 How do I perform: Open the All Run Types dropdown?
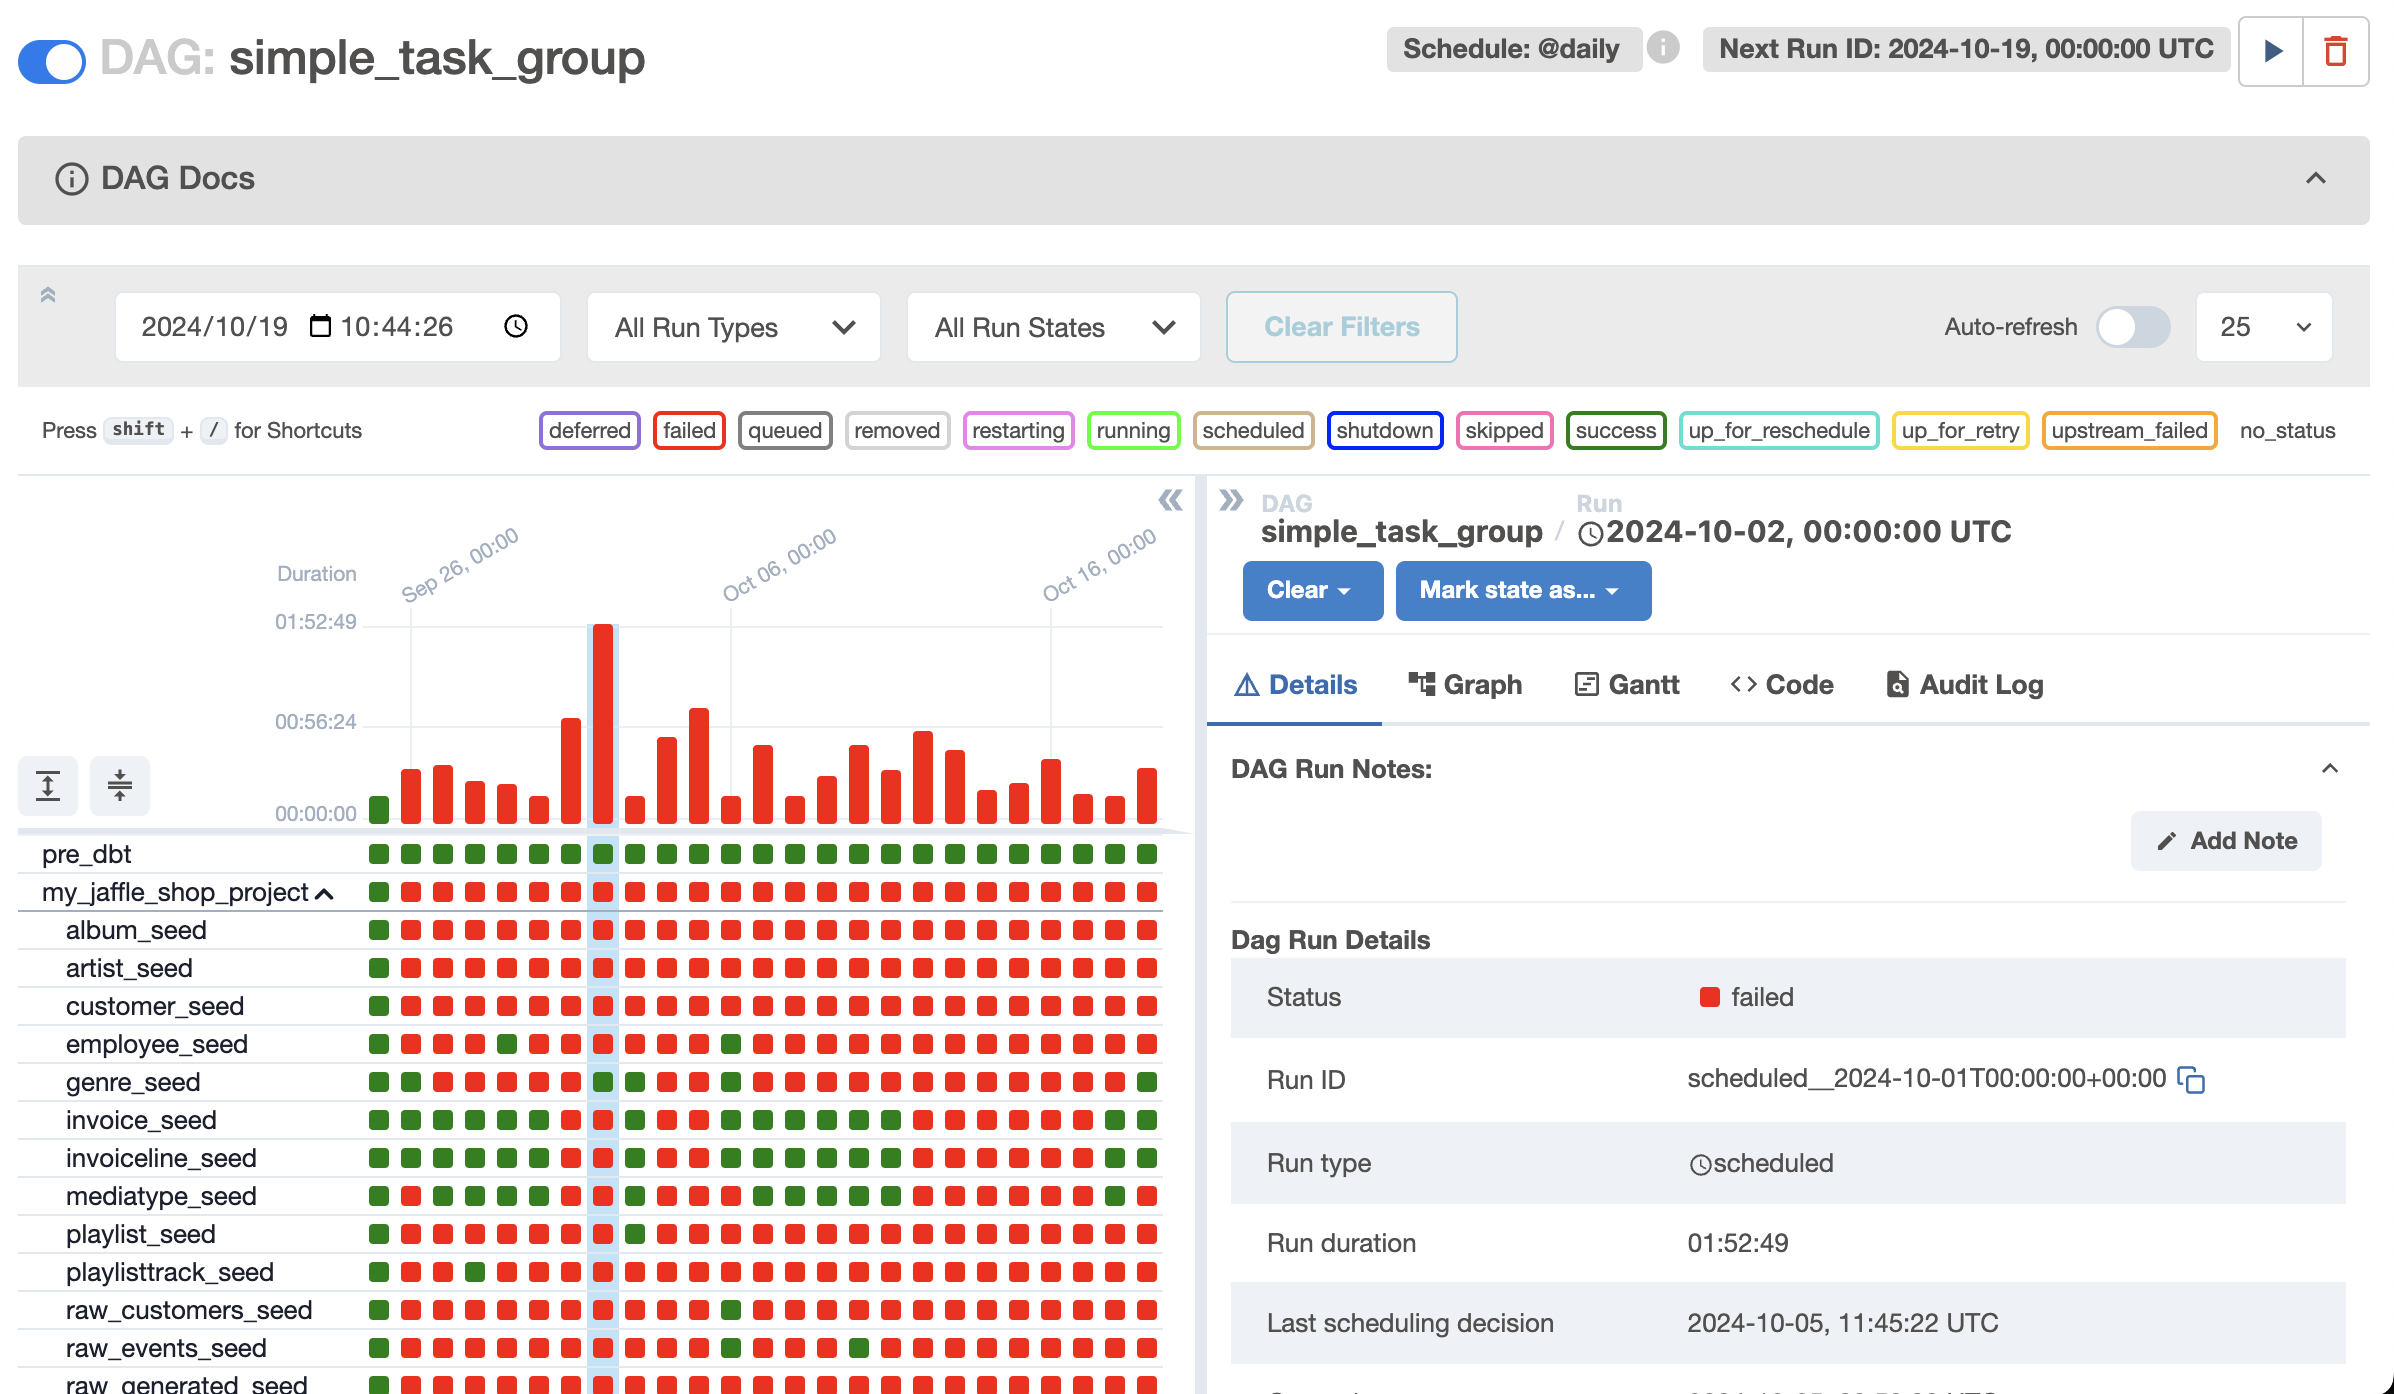click(734, 327)
